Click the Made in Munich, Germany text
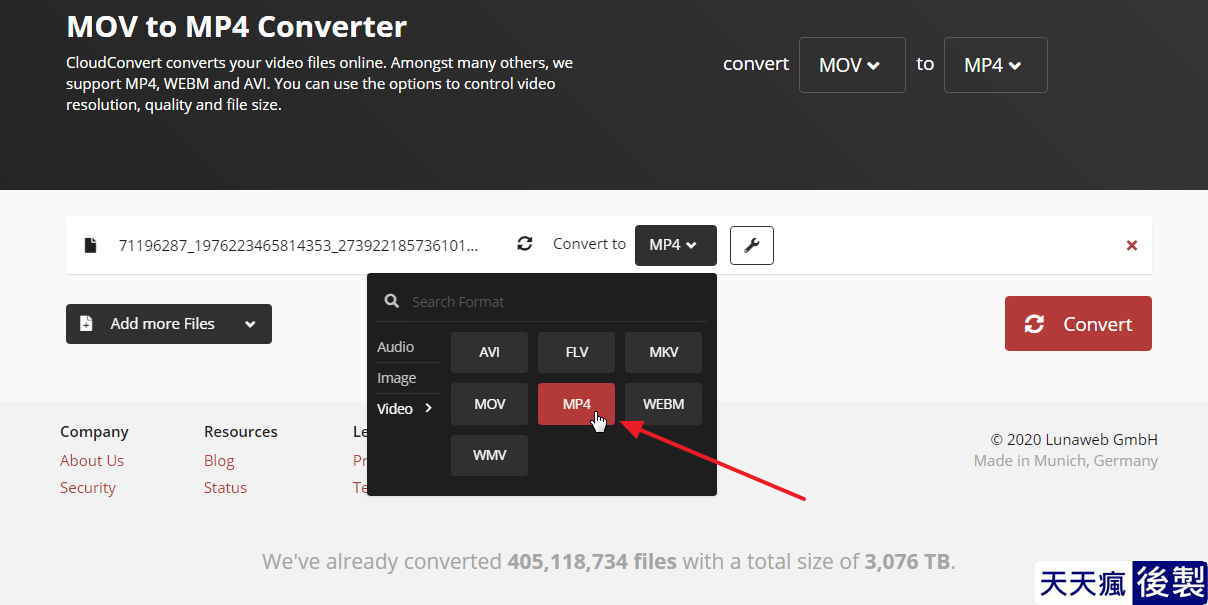The height and width of the screenshot is (605, 1208). 1066,461
